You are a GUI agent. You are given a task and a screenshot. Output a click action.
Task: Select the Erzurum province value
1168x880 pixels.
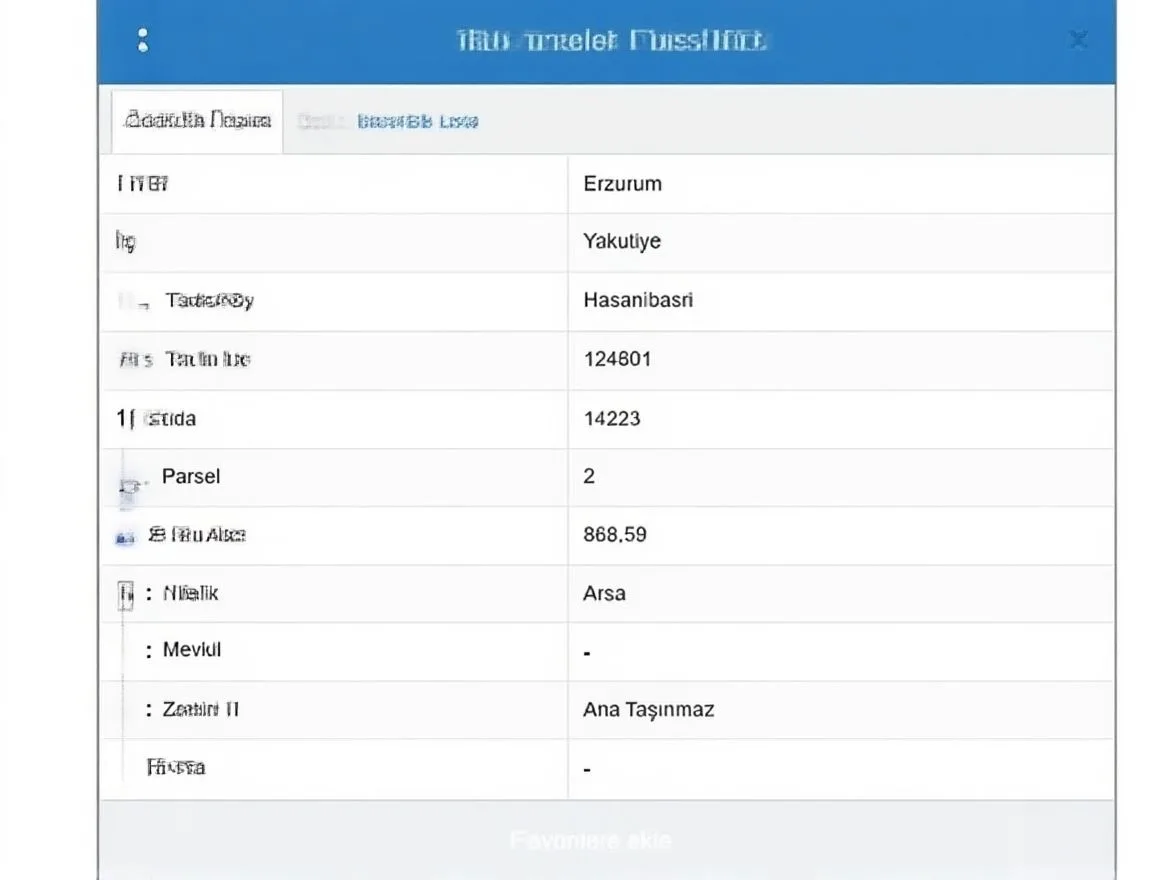(622, 184)
